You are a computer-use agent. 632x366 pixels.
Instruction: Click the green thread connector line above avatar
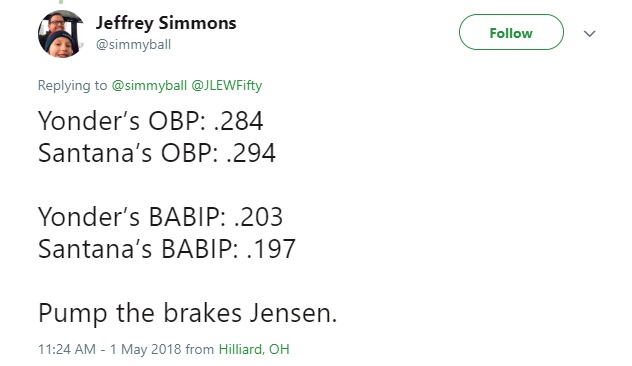pyautogui.click(x=61, y=2)
